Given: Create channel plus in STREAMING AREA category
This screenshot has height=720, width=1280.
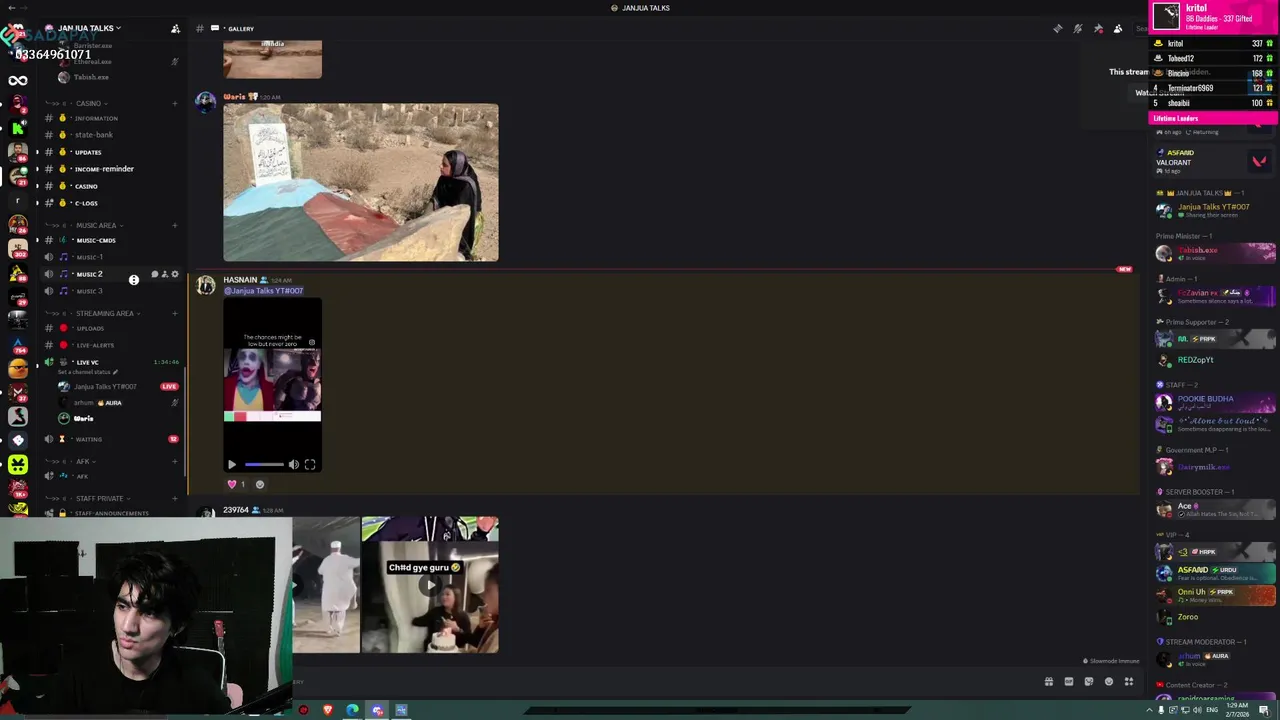Looking at the screenshot, I should pyautogui.click(x=174, y=313).
